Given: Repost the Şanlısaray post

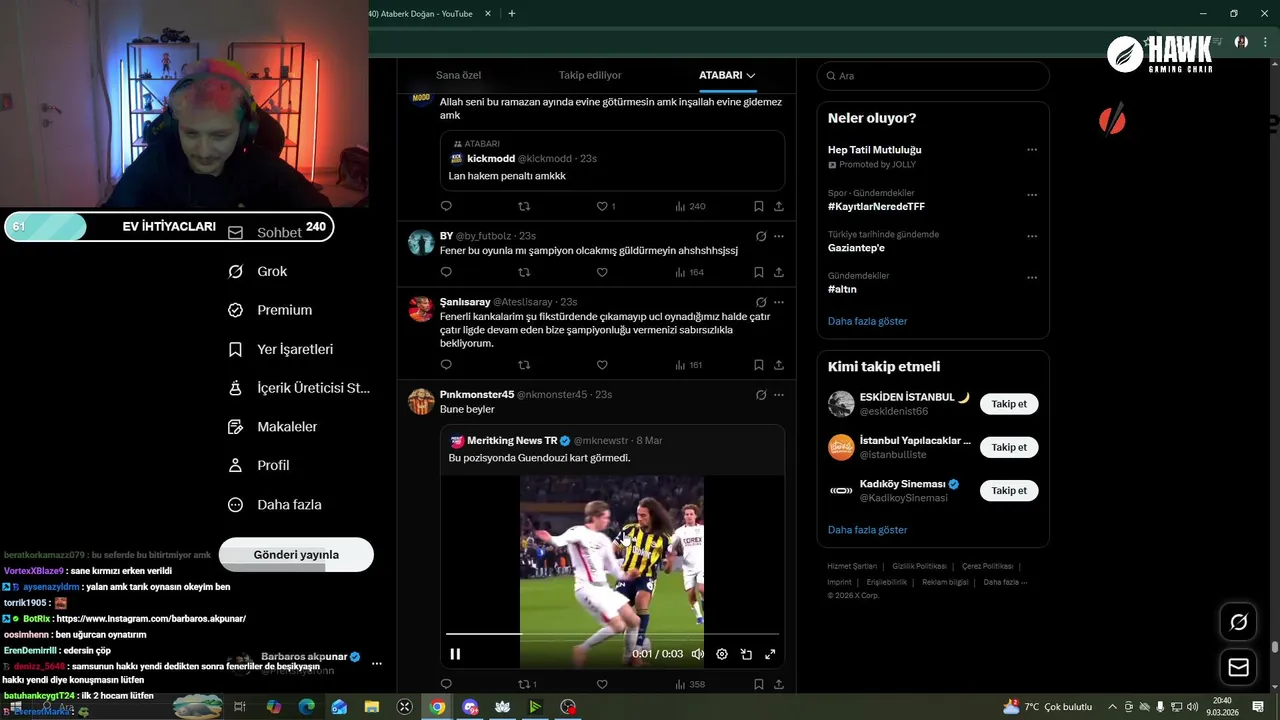Looking at the screenshot, I should click(x=524, y=365).
